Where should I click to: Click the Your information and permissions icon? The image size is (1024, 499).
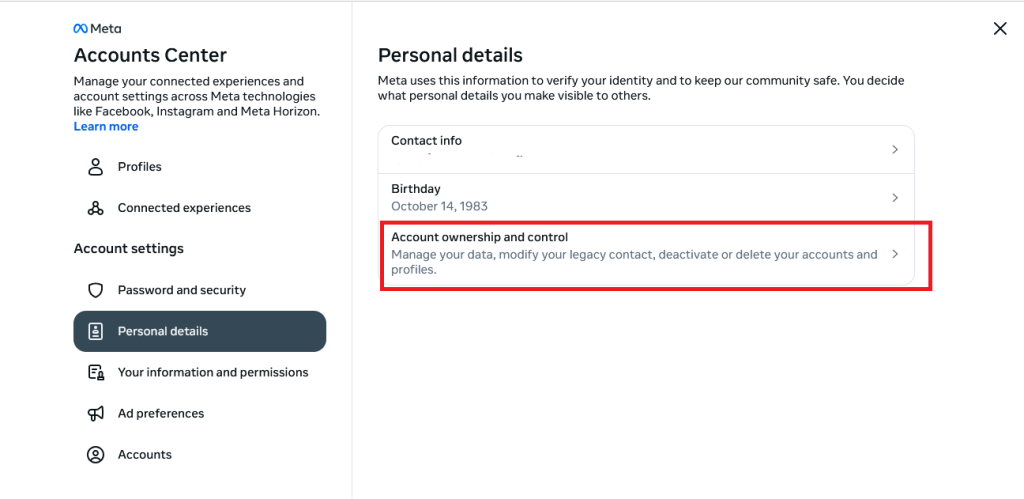click(96, 372)
